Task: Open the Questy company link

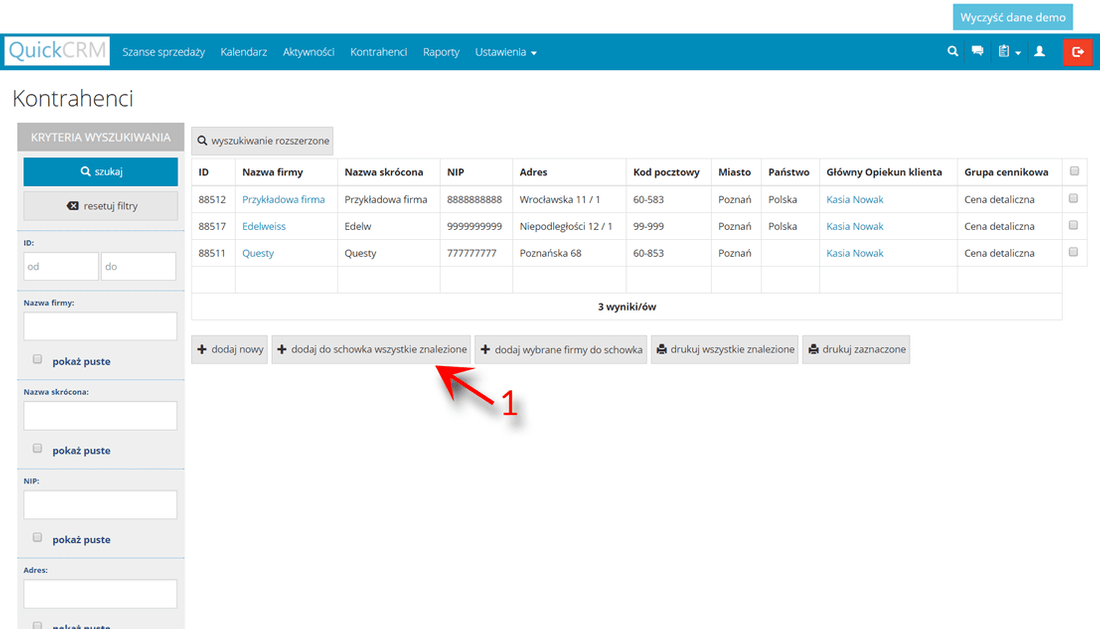Action: 258,253
